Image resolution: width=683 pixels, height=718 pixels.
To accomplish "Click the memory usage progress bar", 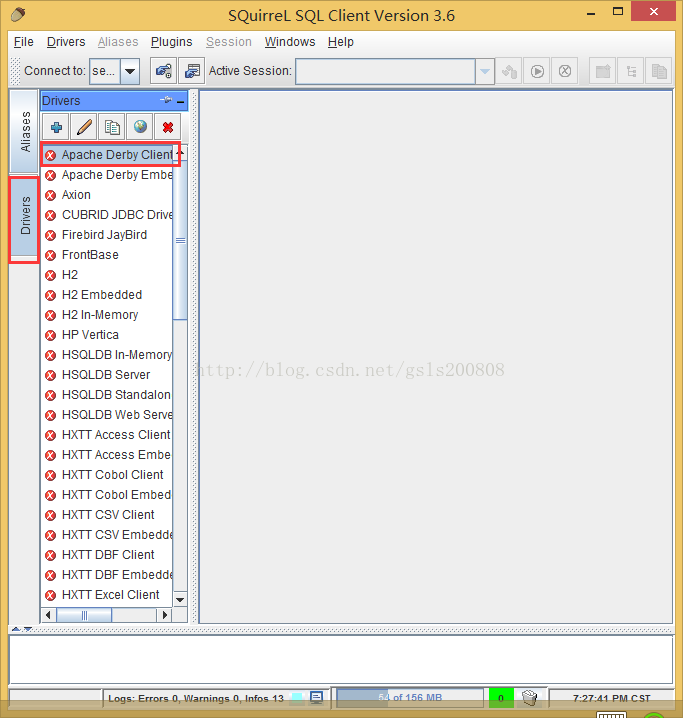I will (410, 698).
